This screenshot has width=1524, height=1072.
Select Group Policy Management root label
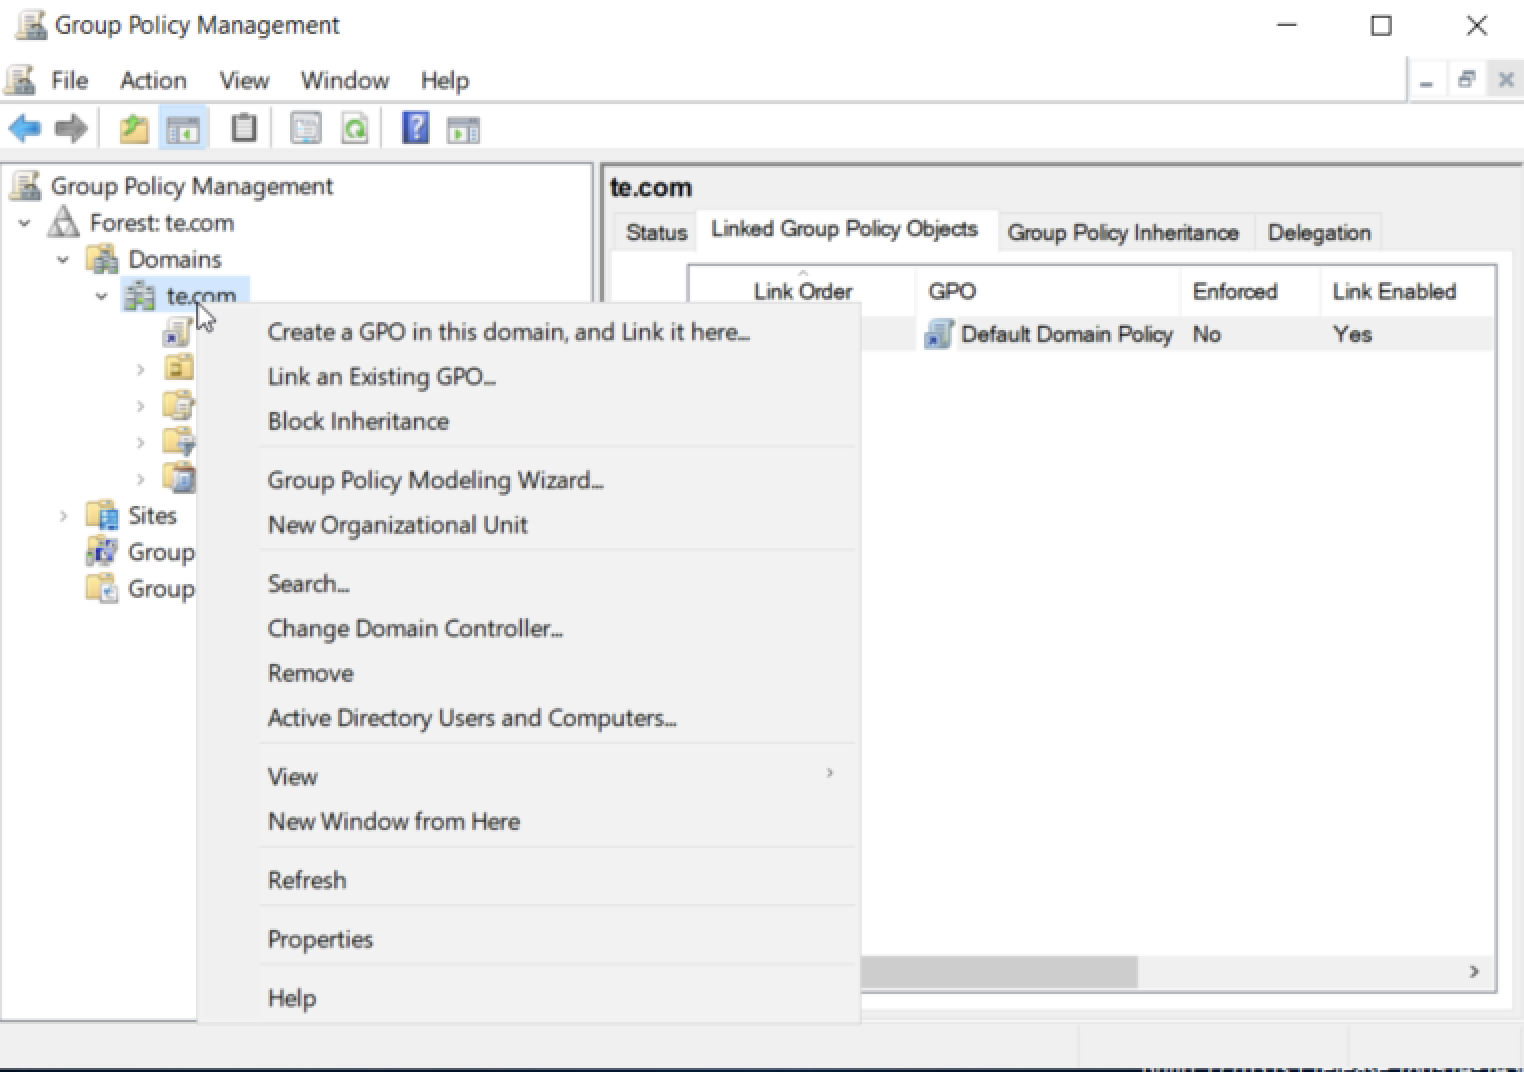pos(192,186)
